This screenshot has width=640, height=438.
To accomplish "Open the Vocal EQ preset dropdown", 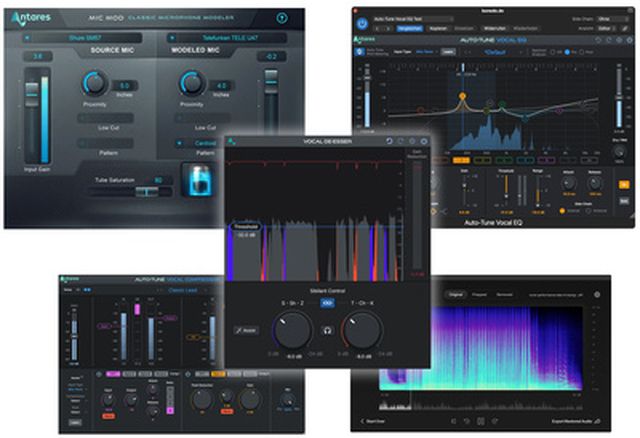I will pos(495,52).
